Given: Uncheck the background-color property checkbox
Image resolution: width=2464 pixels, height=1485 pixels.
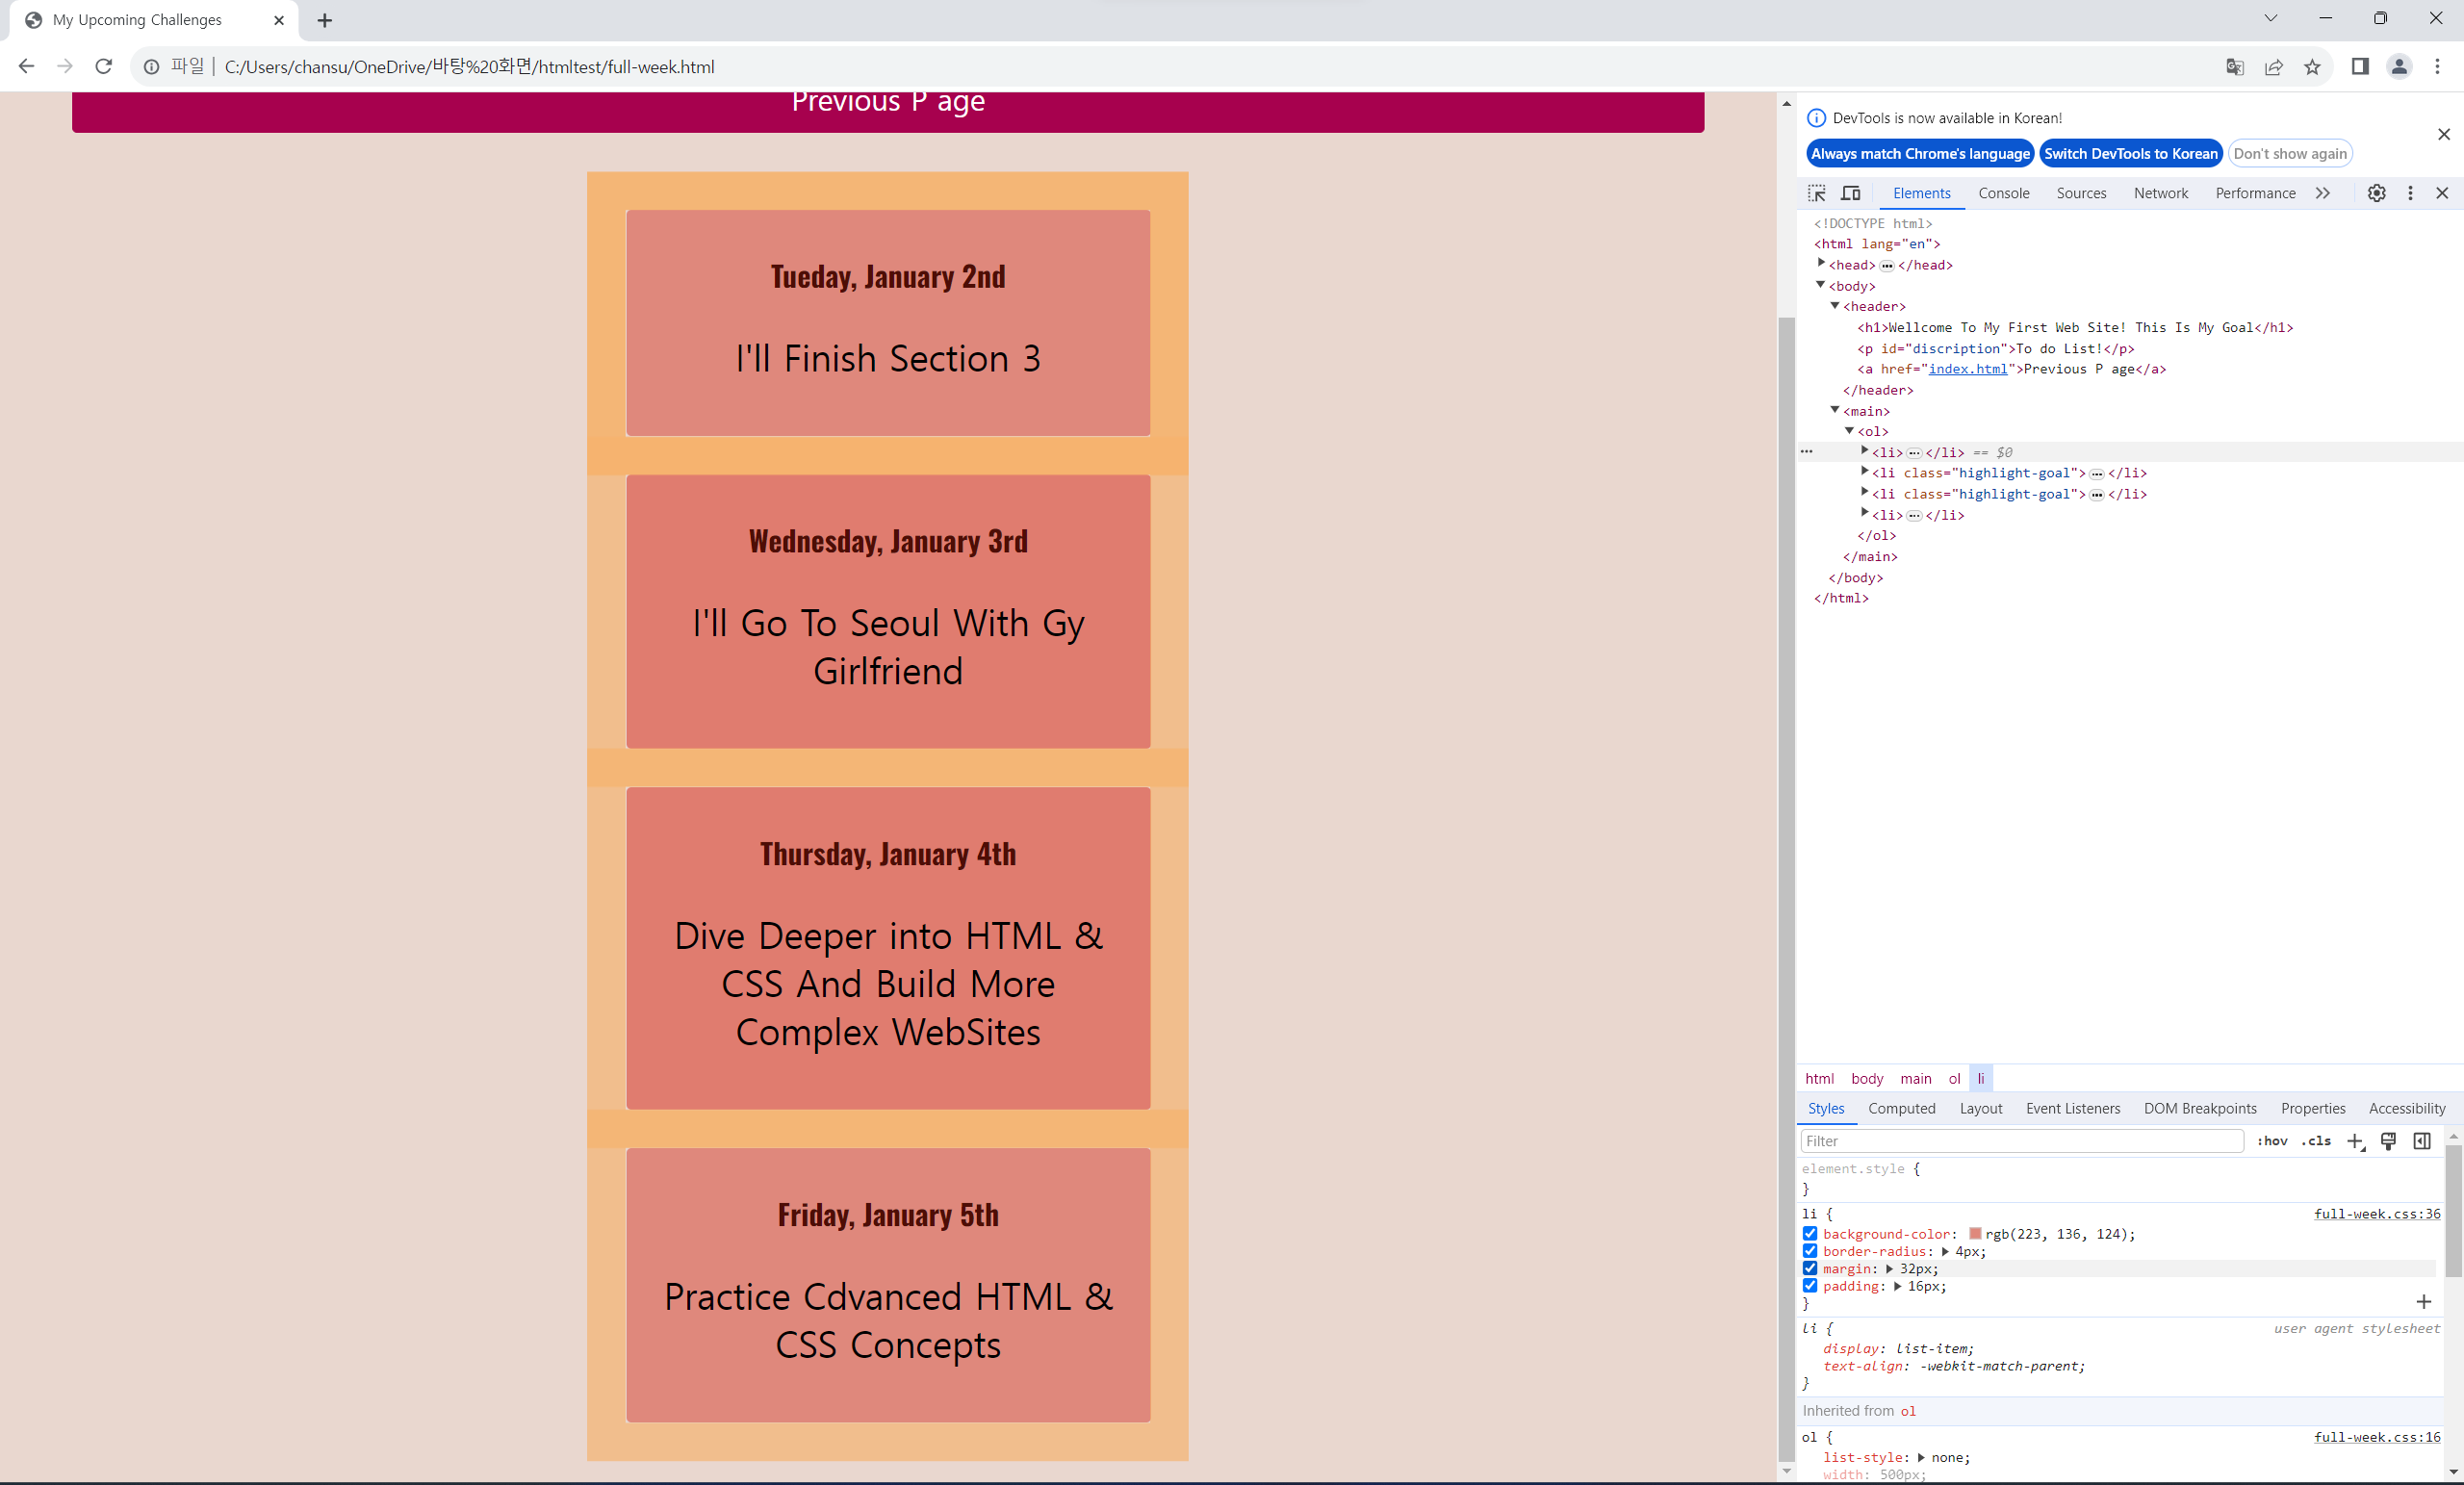Looking at the screenshot, I should [x=1810, y=1234].
